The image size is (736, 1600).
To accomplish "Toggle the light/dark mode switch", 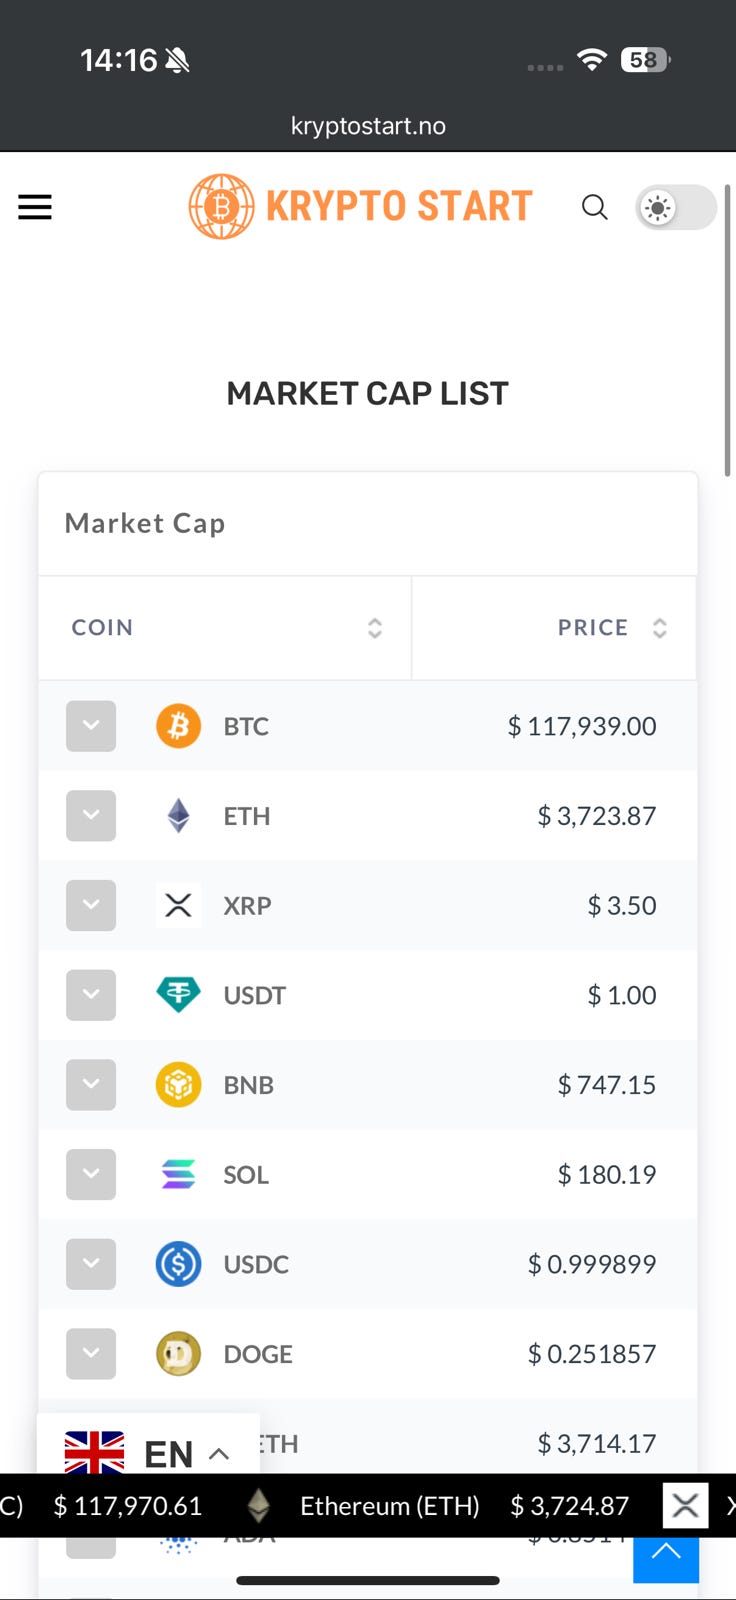I will click(x=676, y=208).
